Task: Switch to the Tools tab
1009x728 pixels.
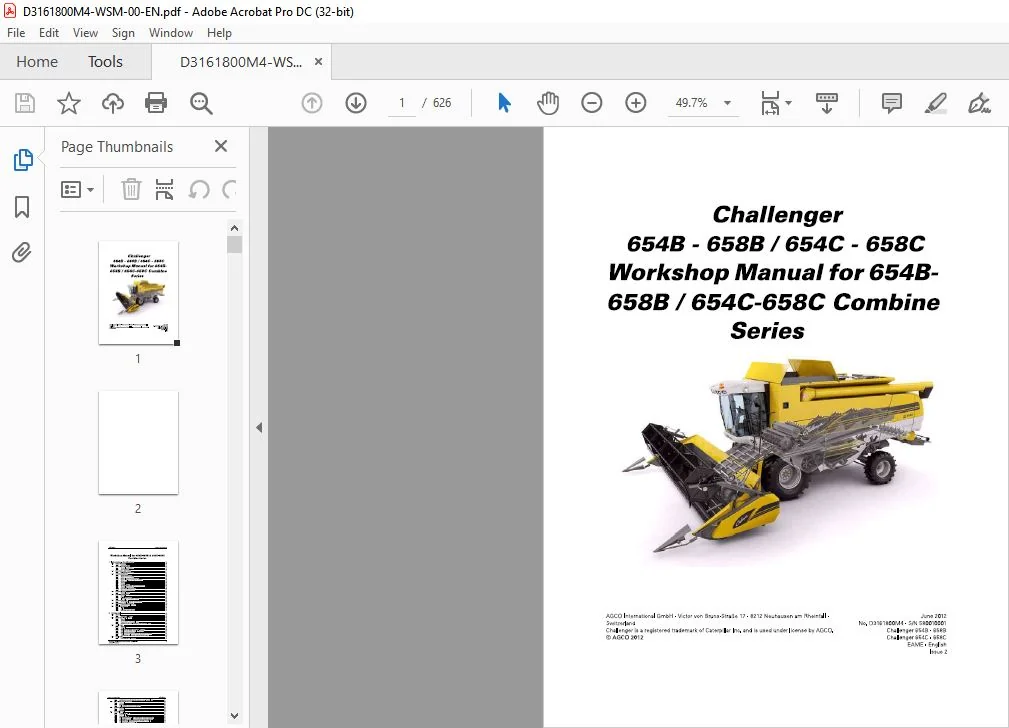Action: (x=105, y=62)
